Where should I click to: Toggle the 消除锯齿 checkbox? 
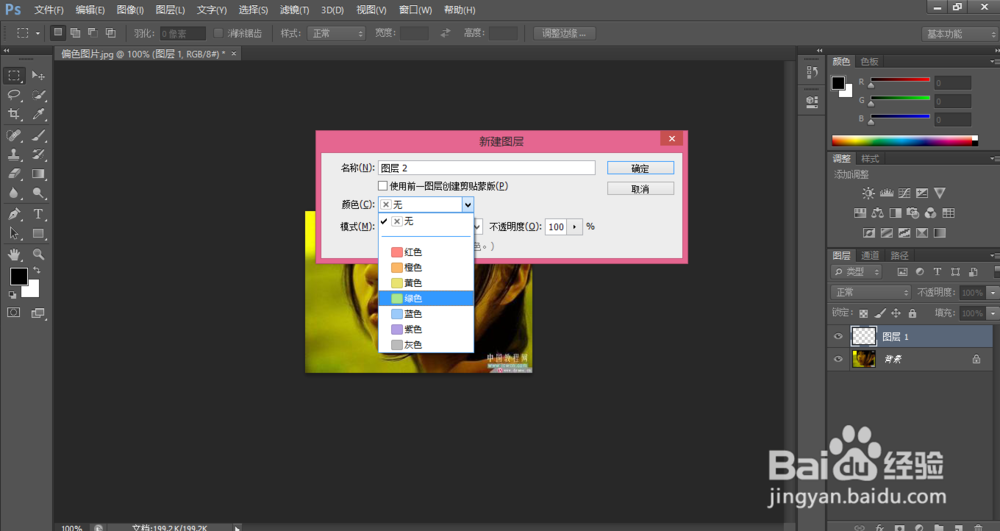218,33
